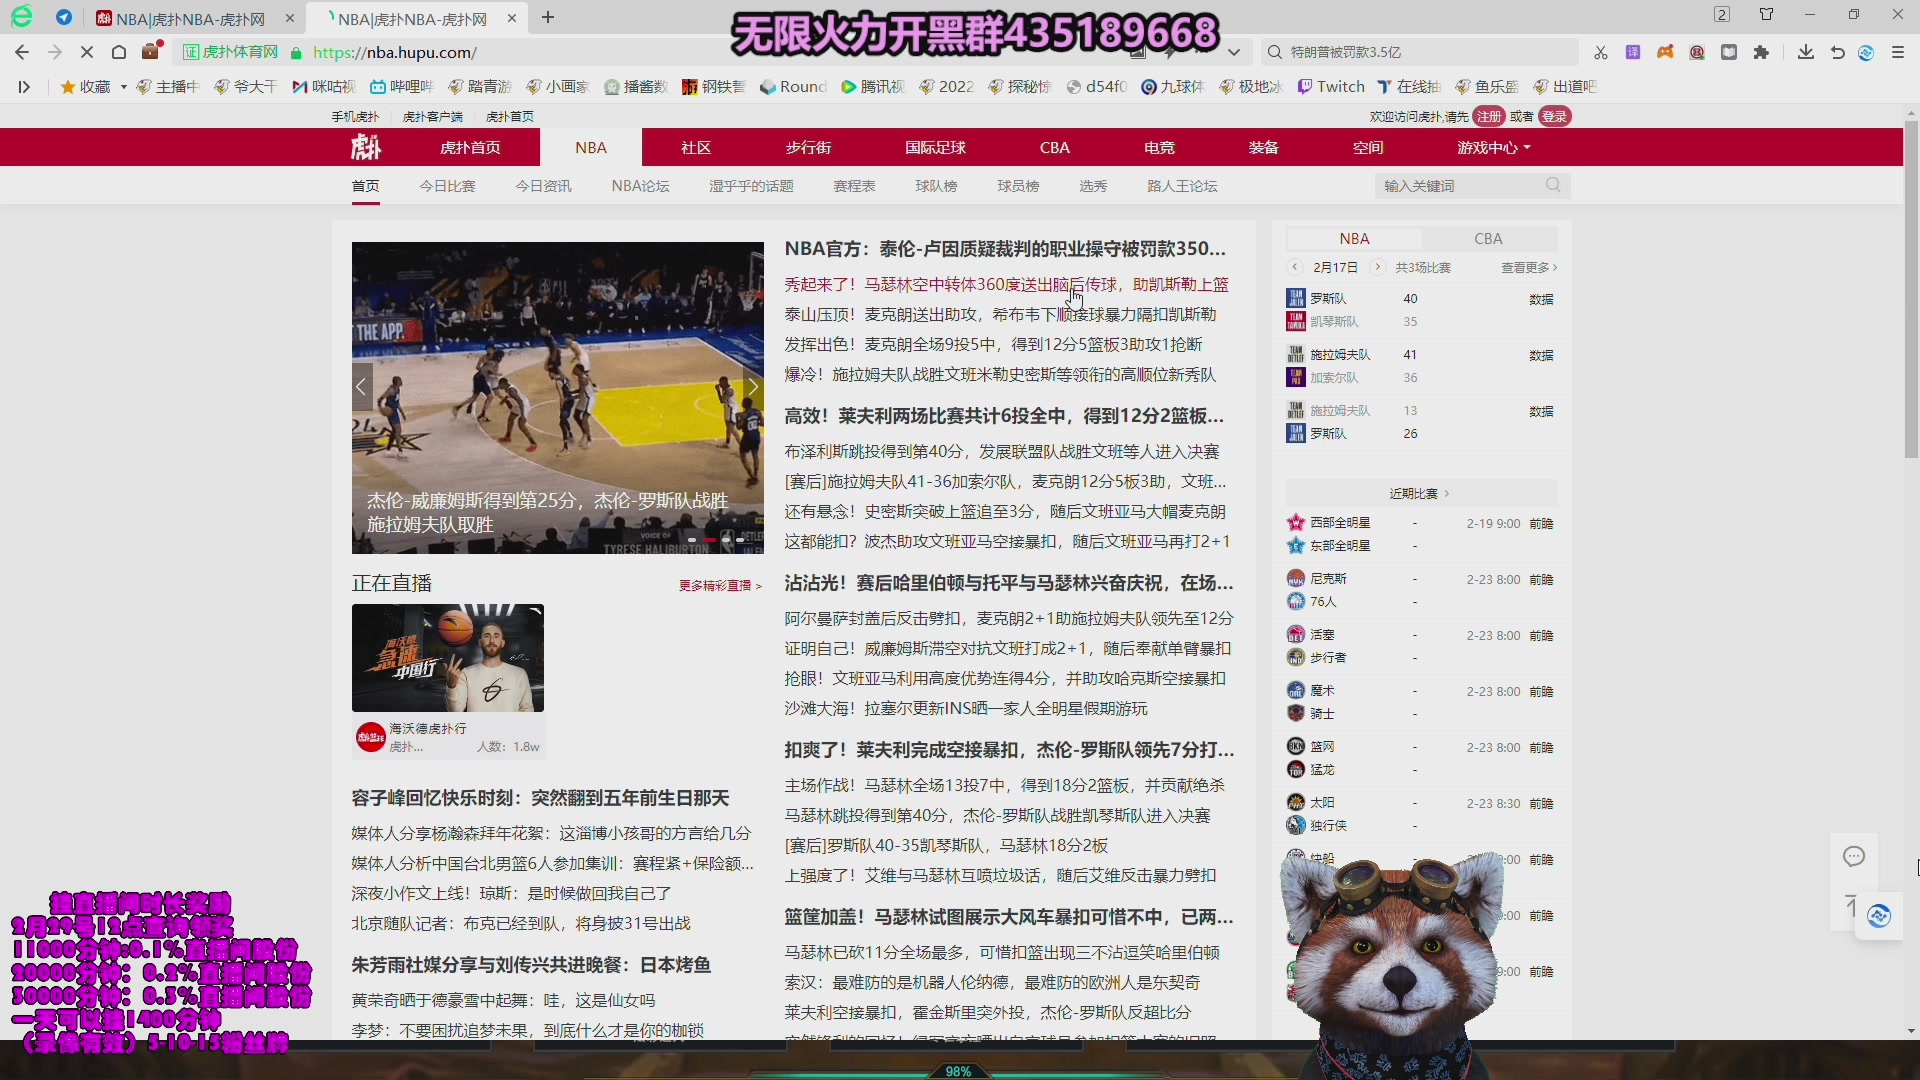The height and width of the screenshot is (1080, 1920).
Task: Open 数据 for 罗斯队 40 game
Action: pyautogui.click(x=1541, y=299)
